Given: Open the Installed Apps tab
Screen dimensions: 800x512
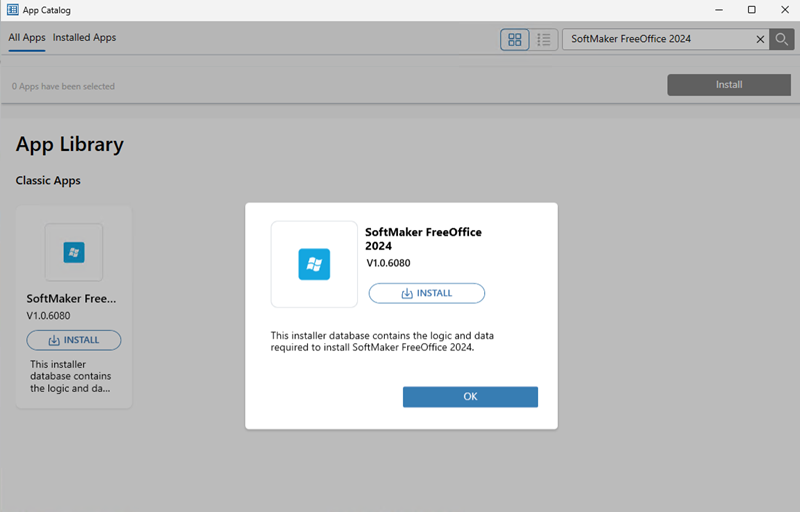Looking at the screenshot, I should tap(84, 38).
